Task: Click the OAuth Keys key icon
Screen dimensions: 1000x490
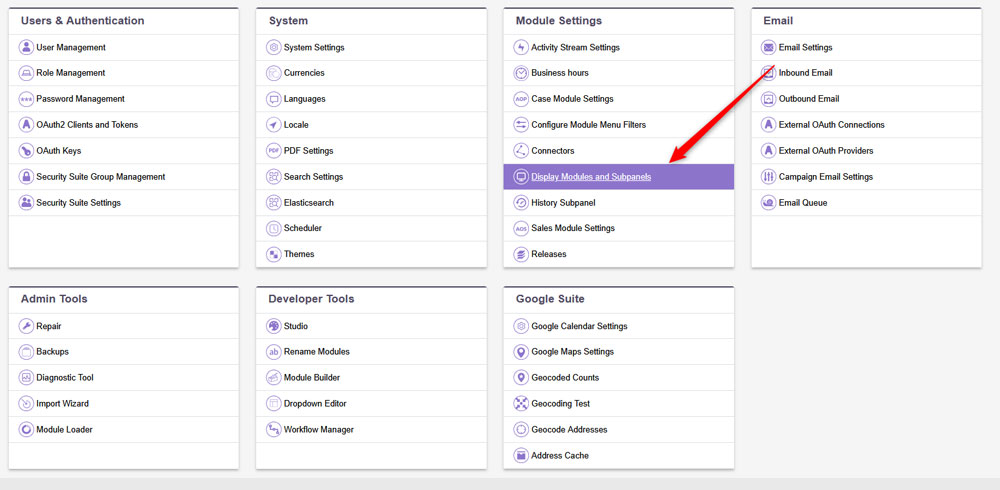Action: coord(26,151)
